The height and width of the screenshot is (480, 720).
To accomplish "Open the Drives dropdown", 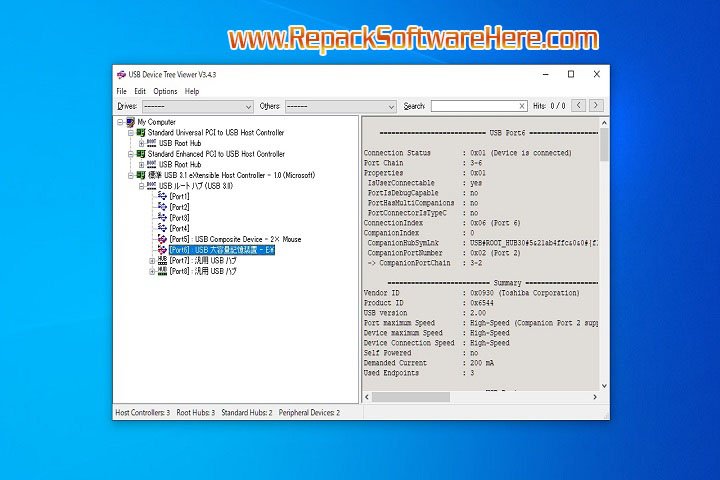I will pos(198,107).
